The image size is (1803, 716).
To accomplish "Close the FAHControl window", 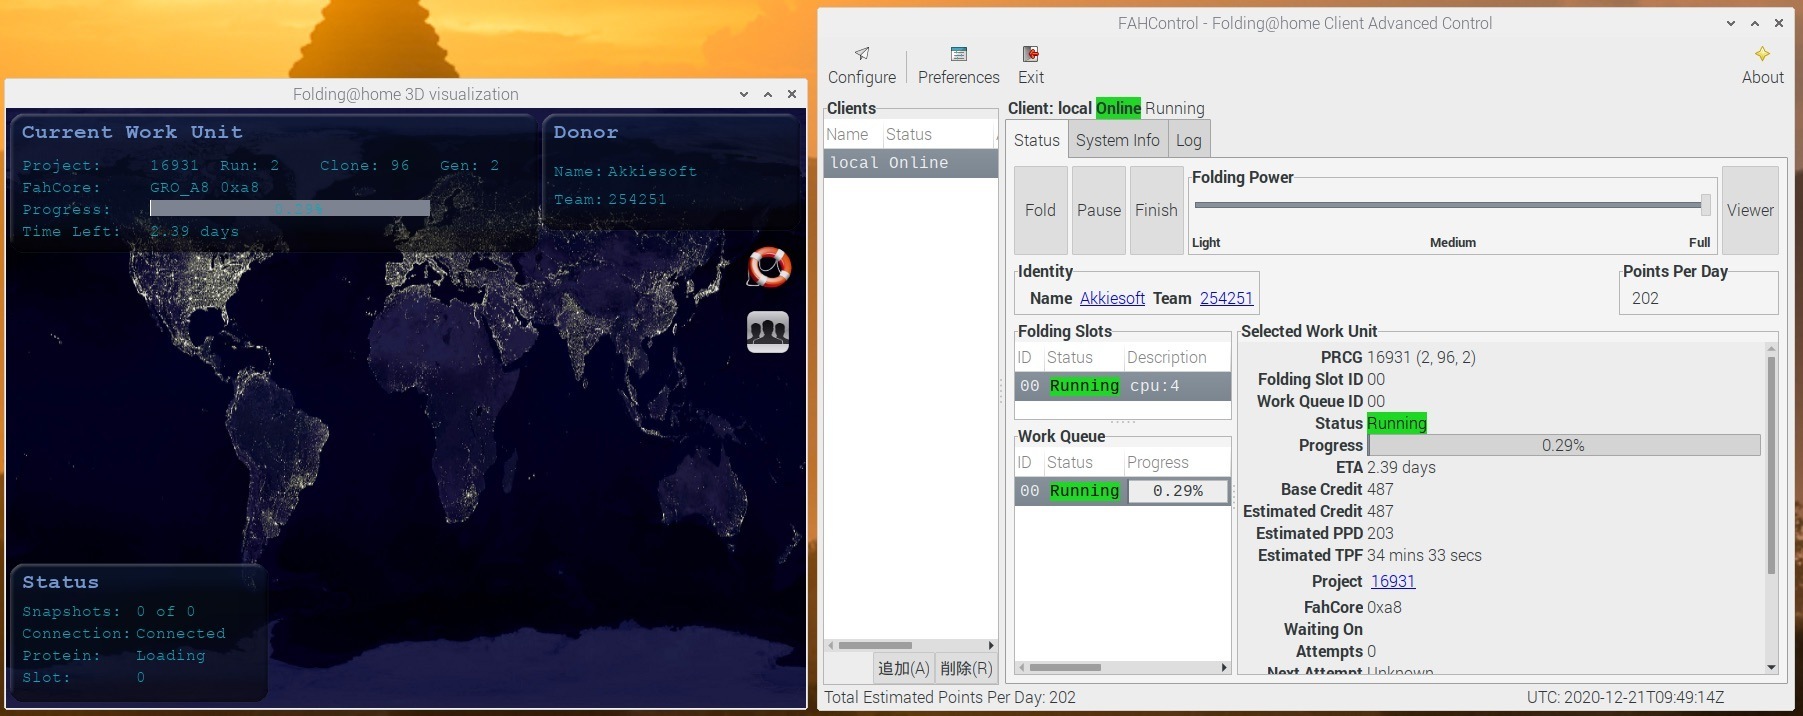I will pyautogui.click(x=1779, y=23).
